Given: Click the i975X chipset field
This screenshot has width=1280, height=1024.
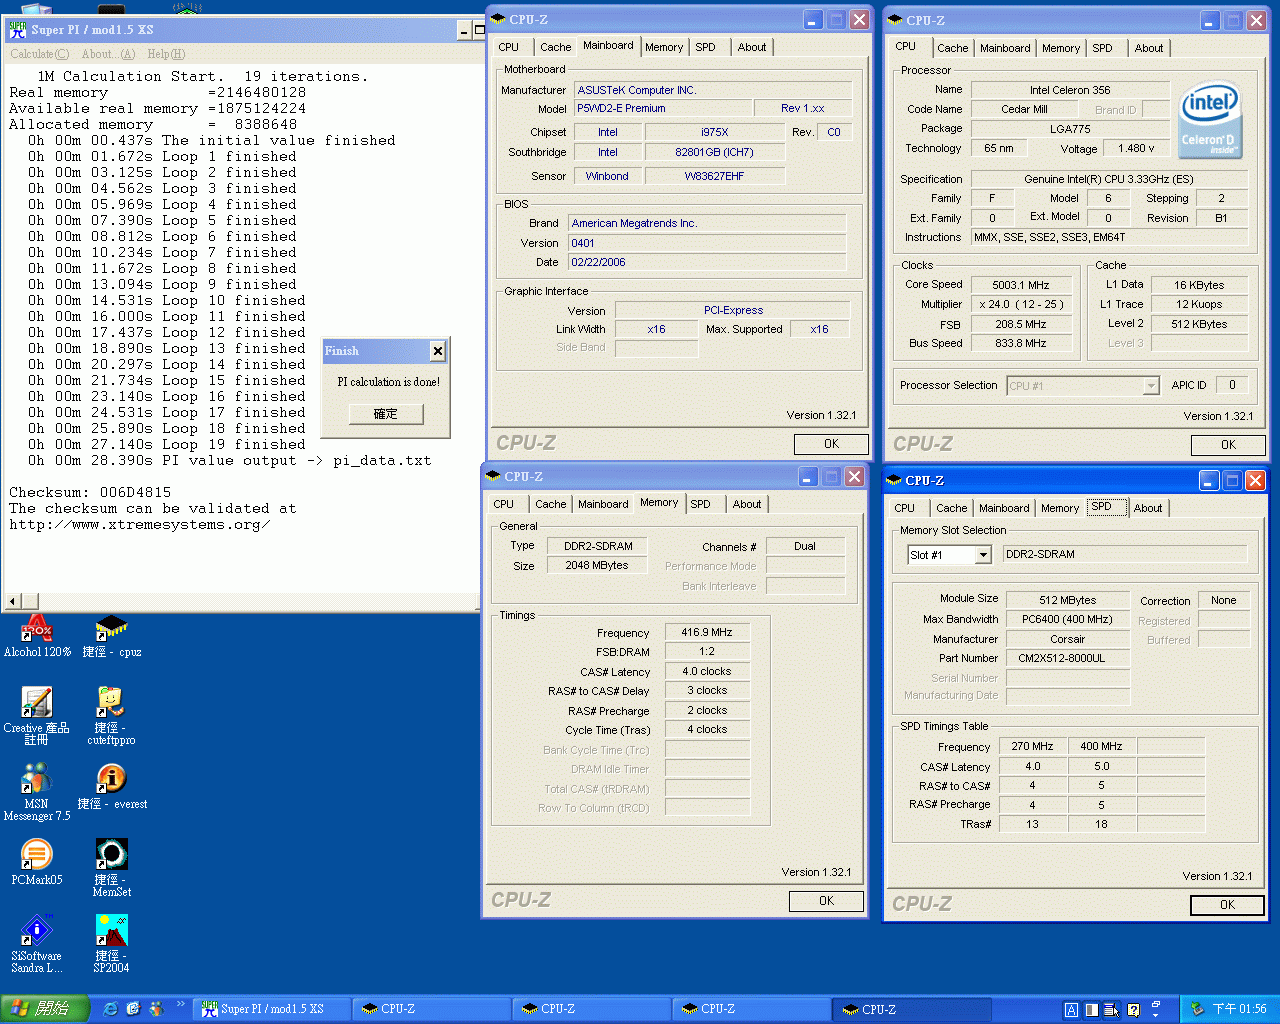Looking at the screenshot, I should pyautogui.click(x=714, y=132).
